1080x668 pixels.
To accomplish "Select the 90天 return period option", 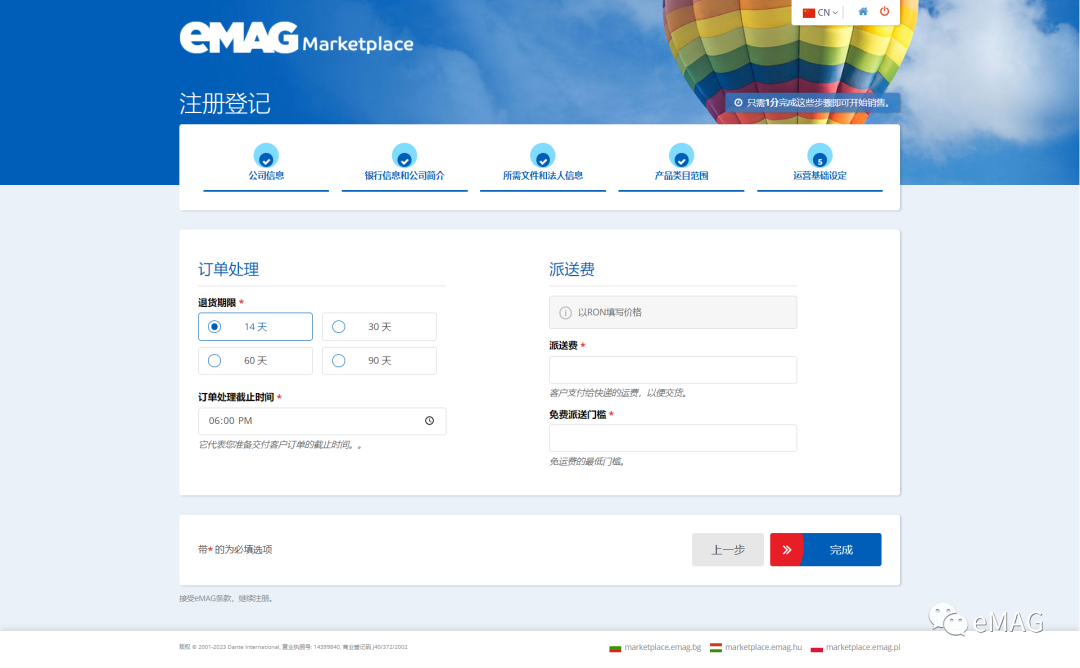I will (x=338, y=360).
